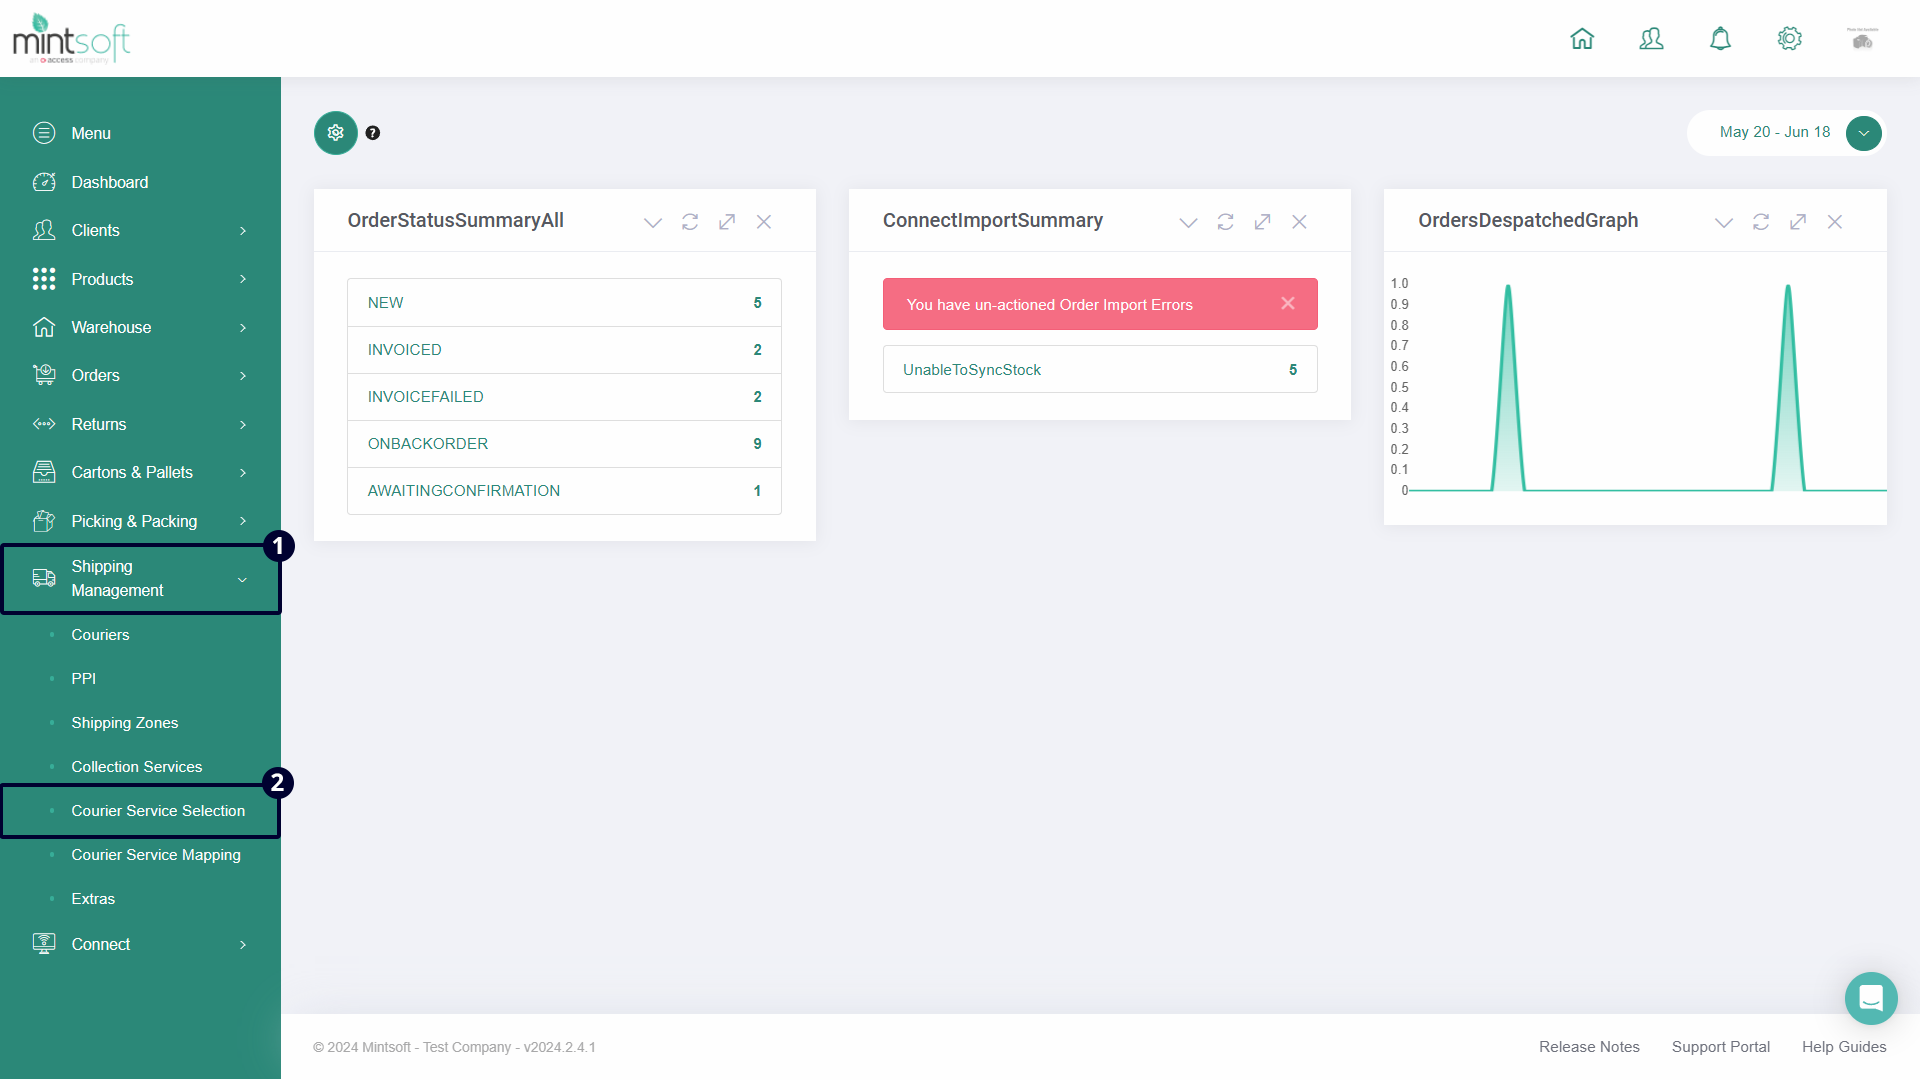The image size is (1920, 1080).
Task: Refresh the OrderStatusSummaryAll widget
Action: tap(690, 222)
